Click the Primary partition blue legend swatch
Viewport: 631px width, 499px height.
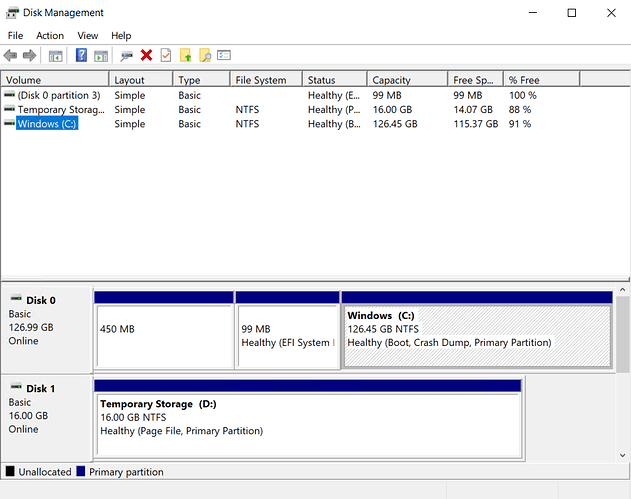80,471
